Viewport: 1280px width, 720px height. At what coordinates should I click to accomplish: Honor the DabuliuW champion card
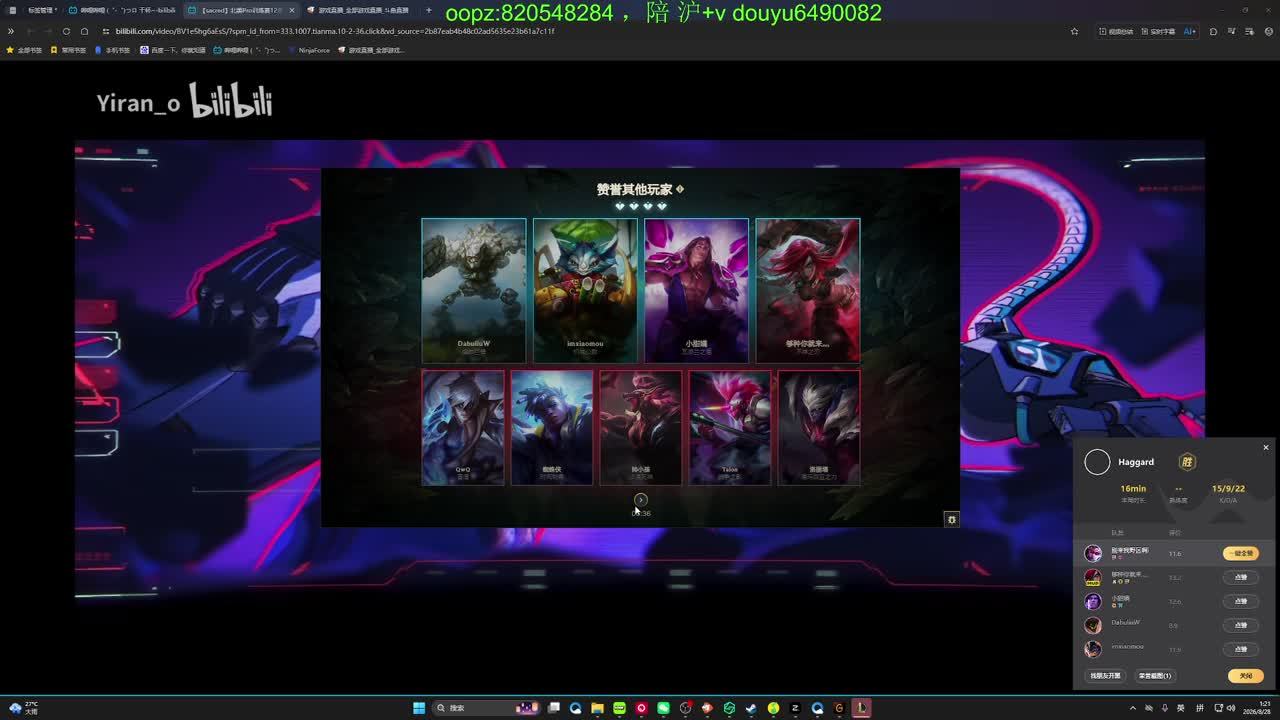pyautogui.click(x=474, y=290)
